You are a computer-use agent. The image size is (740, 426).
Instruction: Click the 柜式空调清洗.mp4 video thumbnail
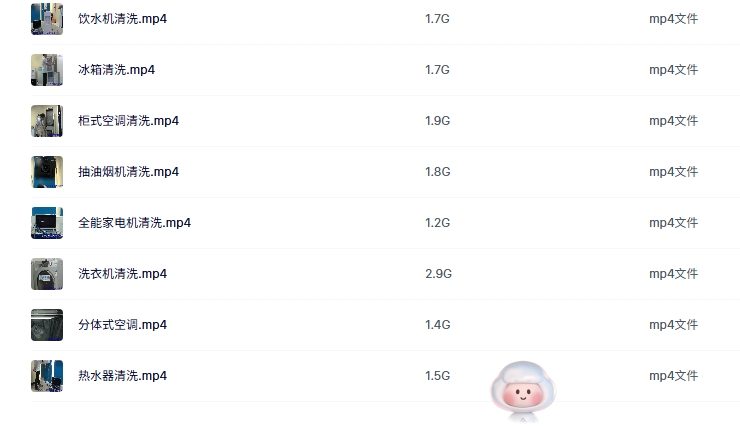click(47, 121)
